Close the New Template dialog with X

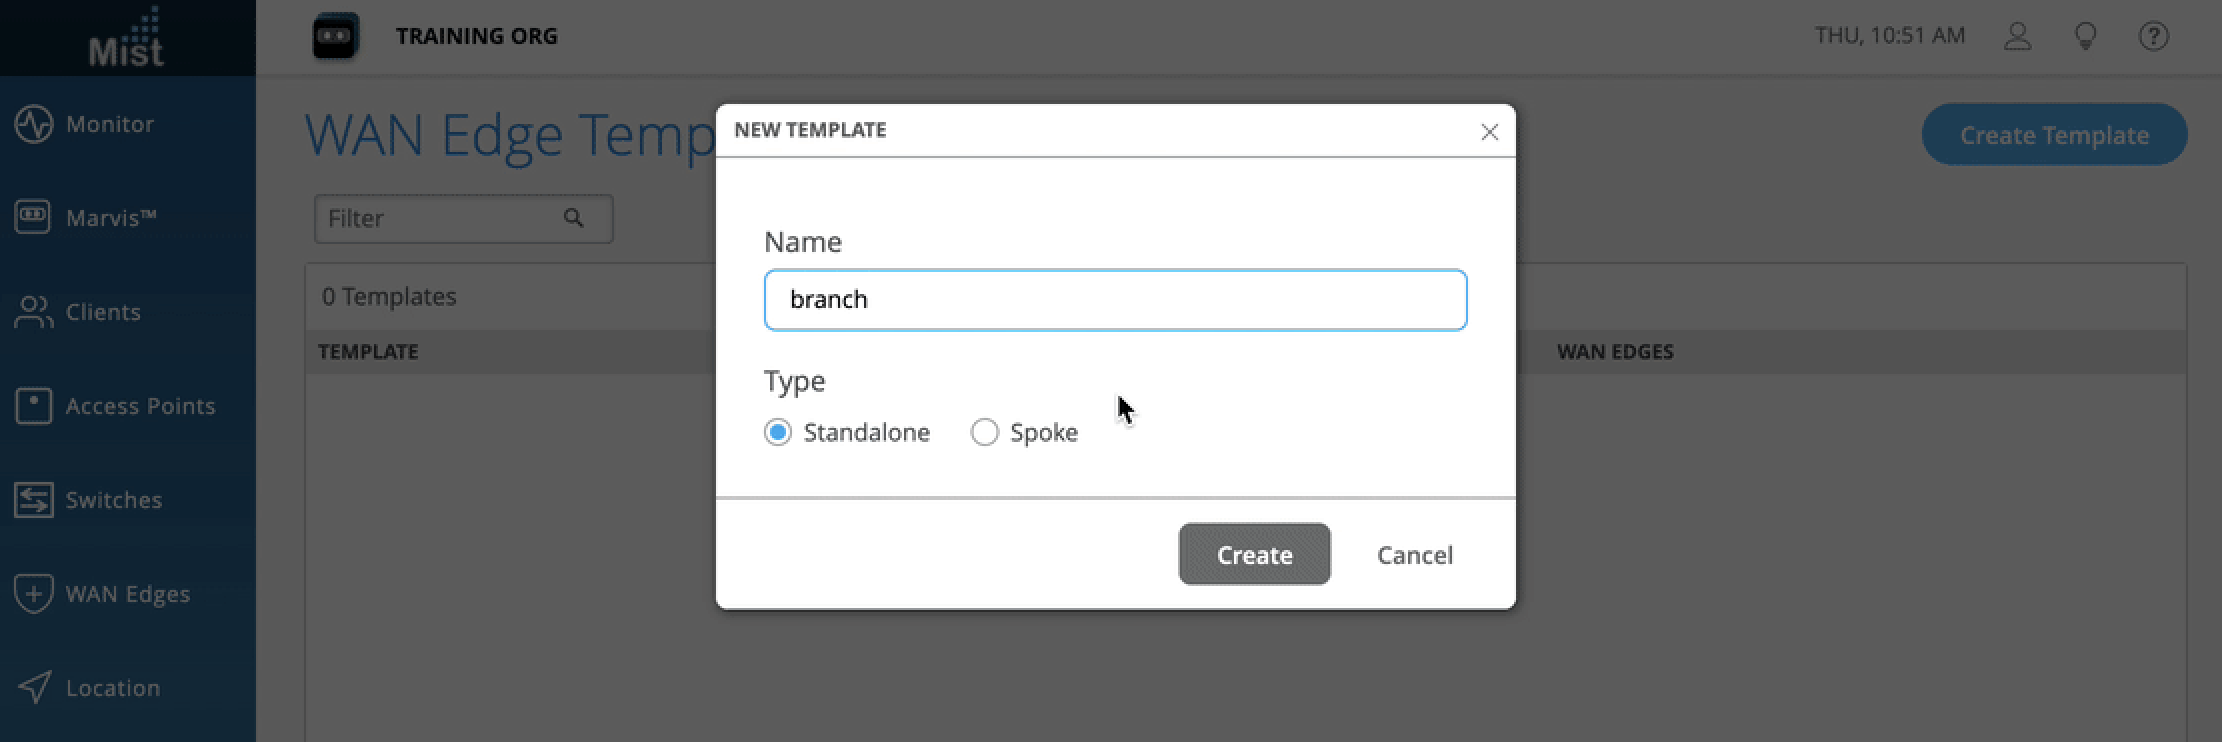(1489, 132)
